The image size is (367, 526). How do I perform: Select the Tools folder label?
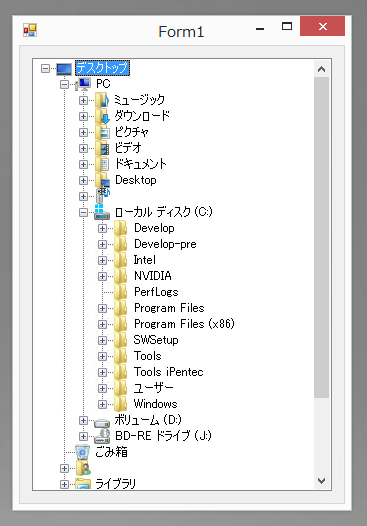click(148, 356)
